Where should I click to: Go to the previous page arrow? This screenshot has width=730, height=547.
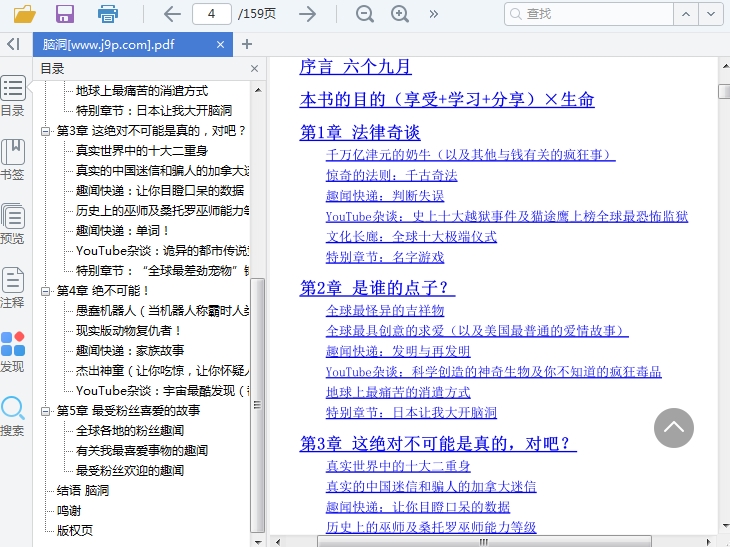172,14
